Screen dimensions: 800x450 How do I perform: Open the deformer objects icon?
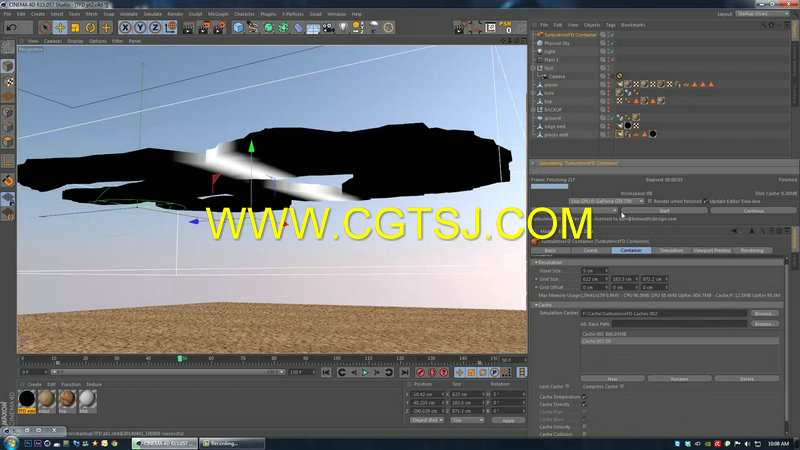(x=298, y=28)
